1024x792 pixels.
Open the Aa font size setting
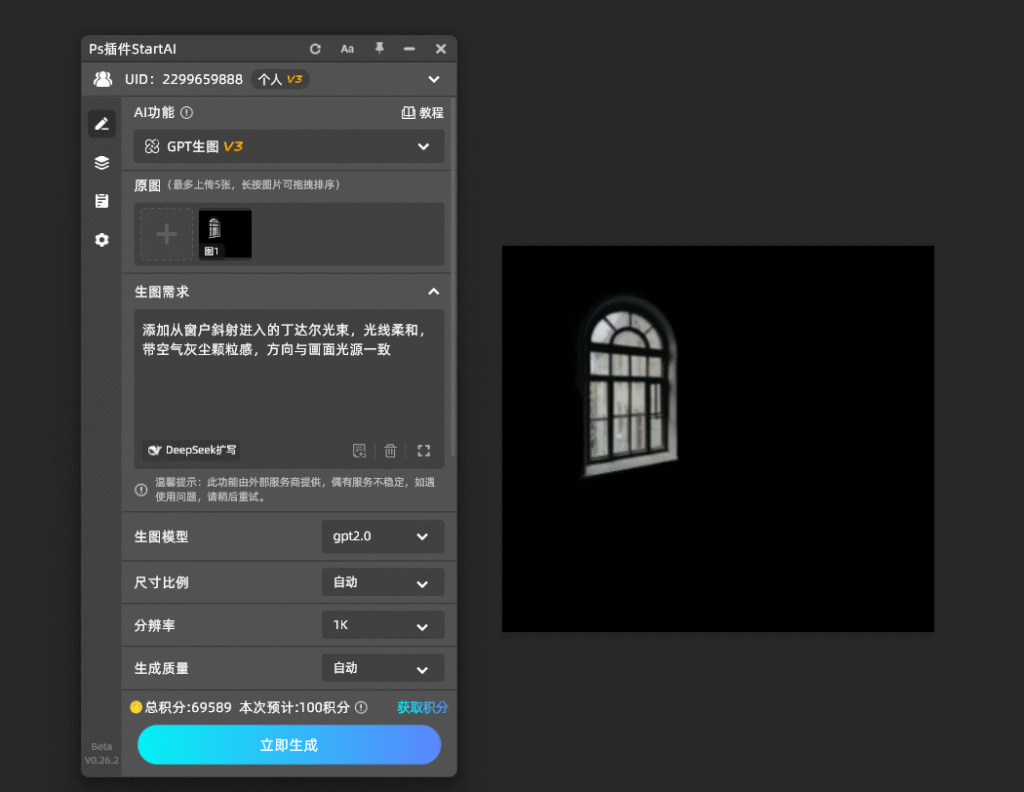347,49
